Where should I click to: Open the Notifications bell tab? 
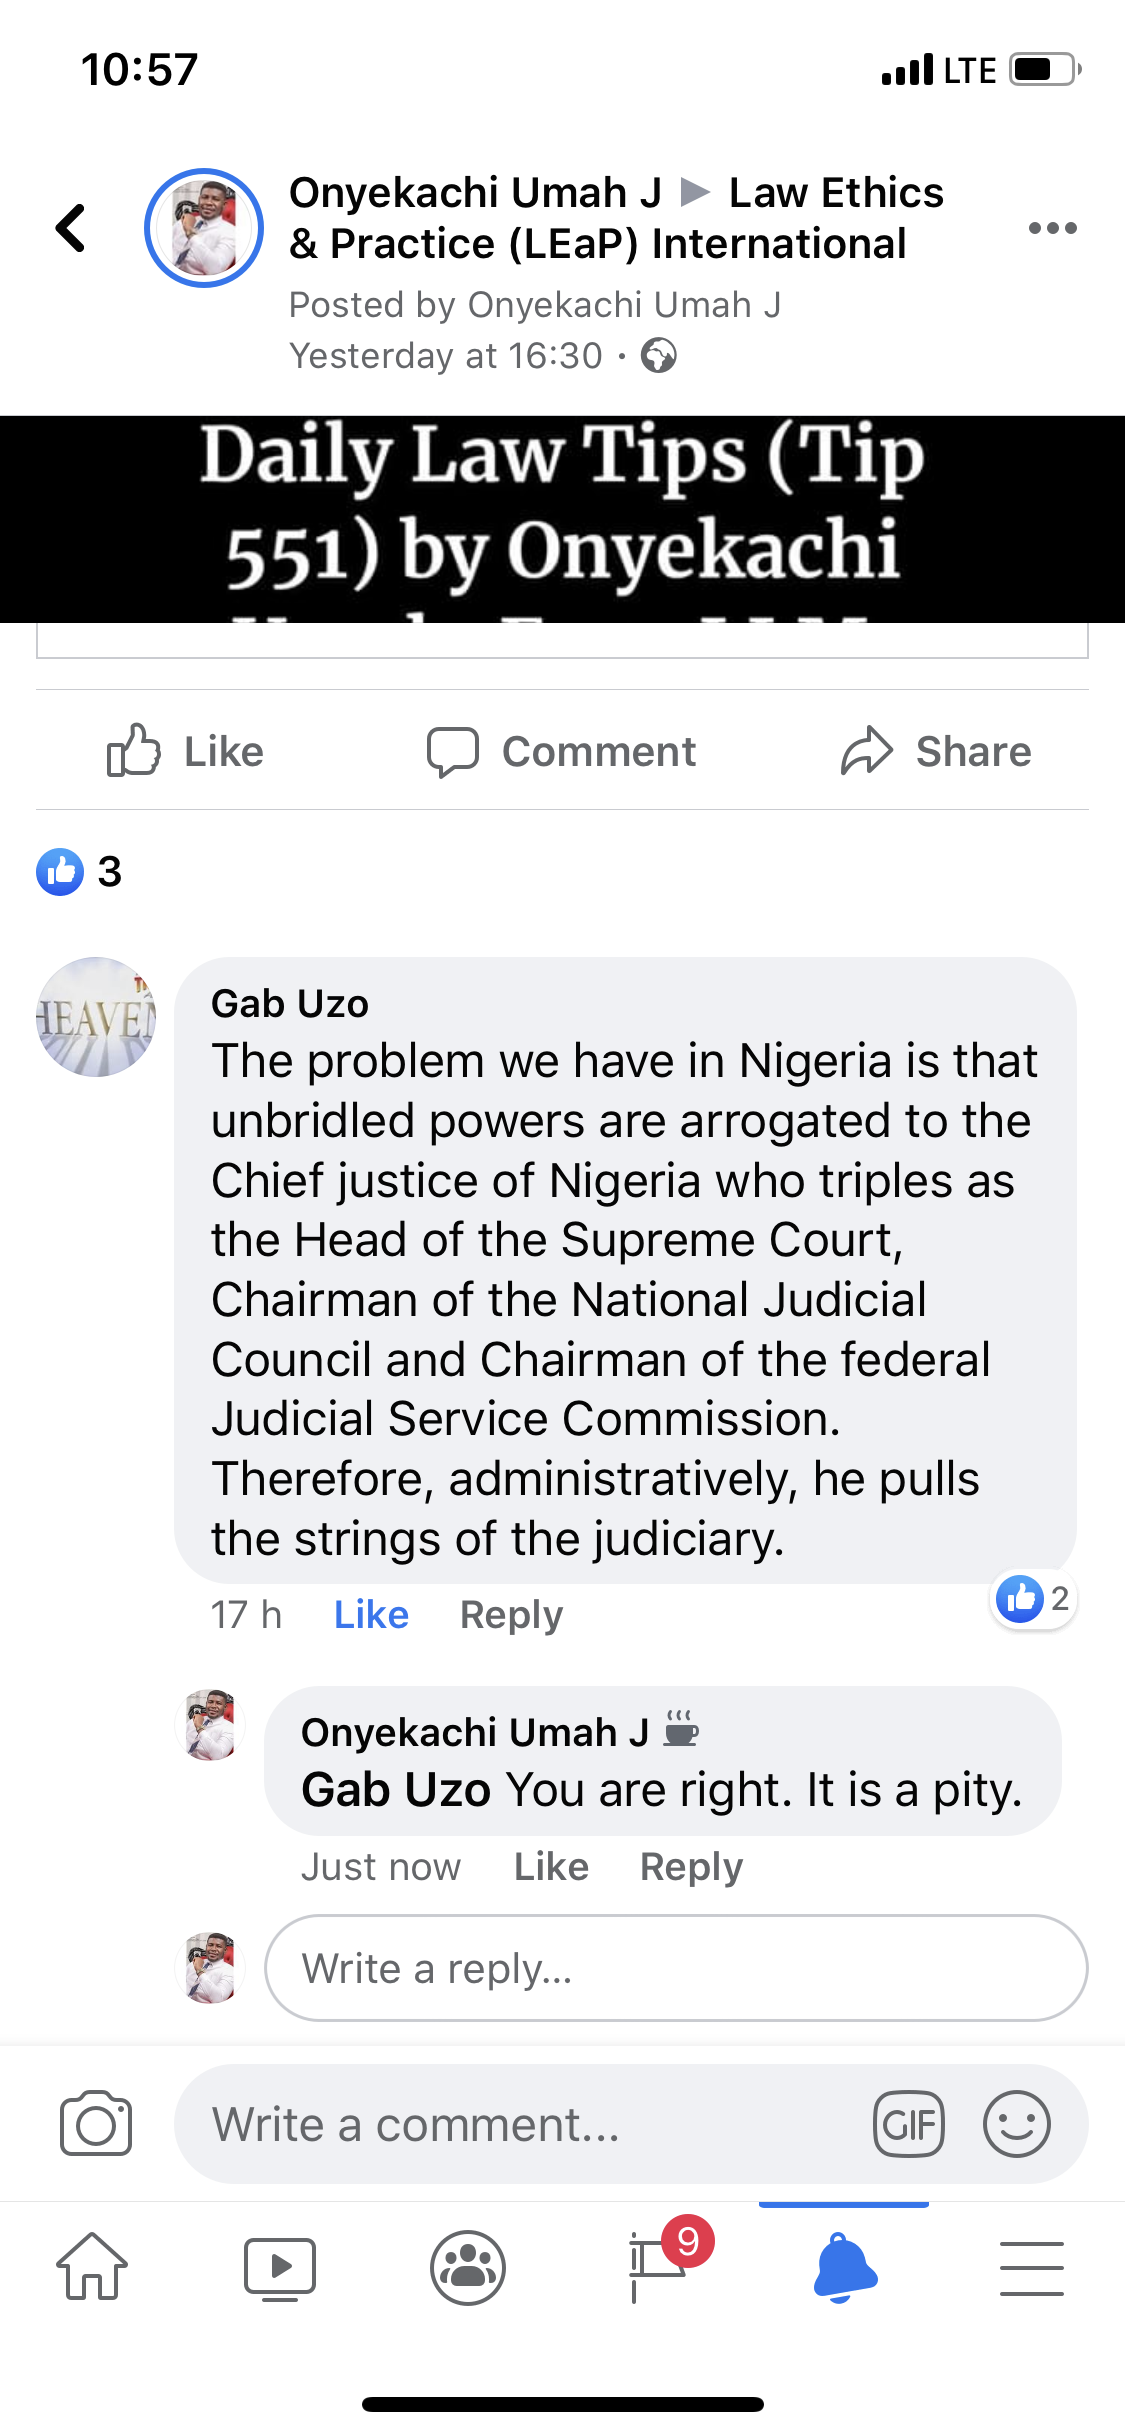click(844, 2267)
